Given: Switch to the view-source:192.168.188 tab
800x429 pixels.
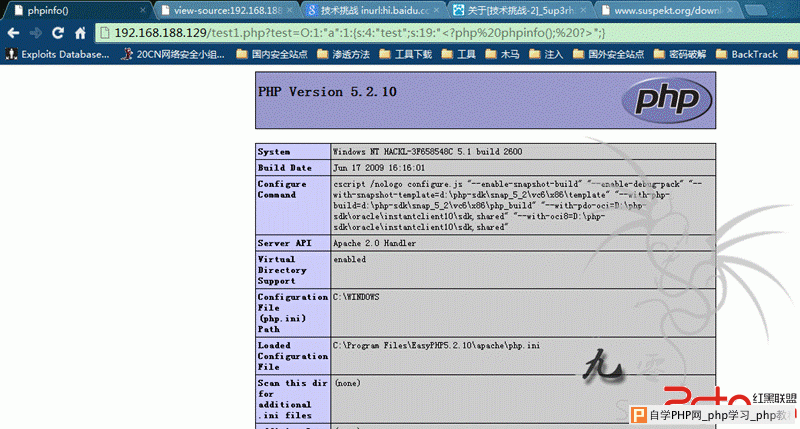Looking at the screenshot, I should (x=228, y=10).
